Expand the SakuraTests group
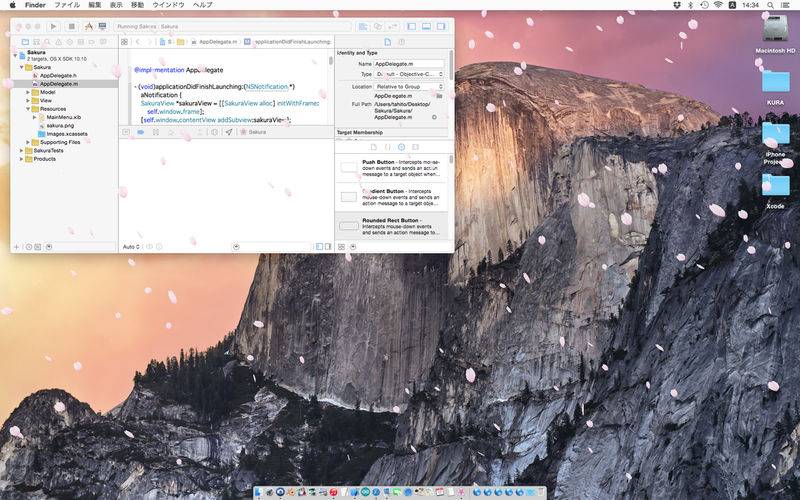 click(21, 151)
